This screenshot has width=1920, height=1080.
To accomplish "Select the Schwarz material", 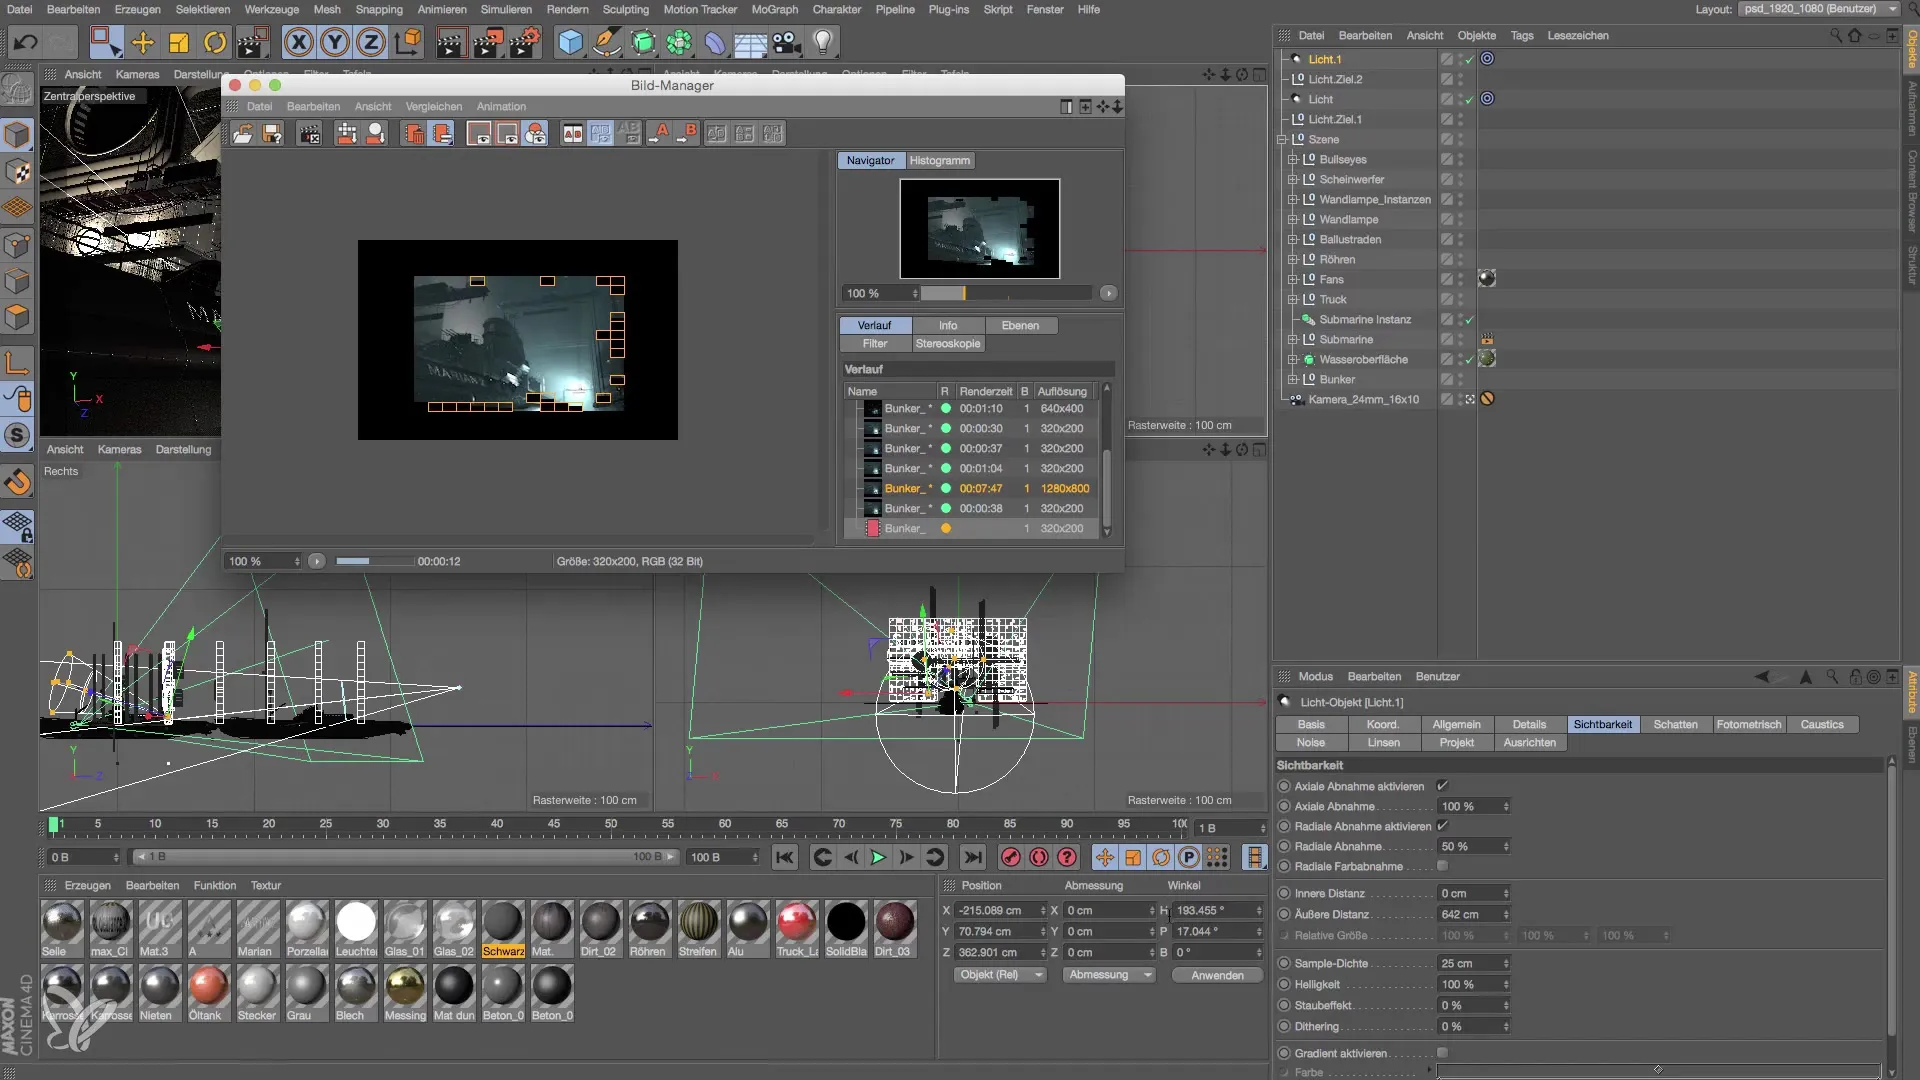I will tap(503, 929).
